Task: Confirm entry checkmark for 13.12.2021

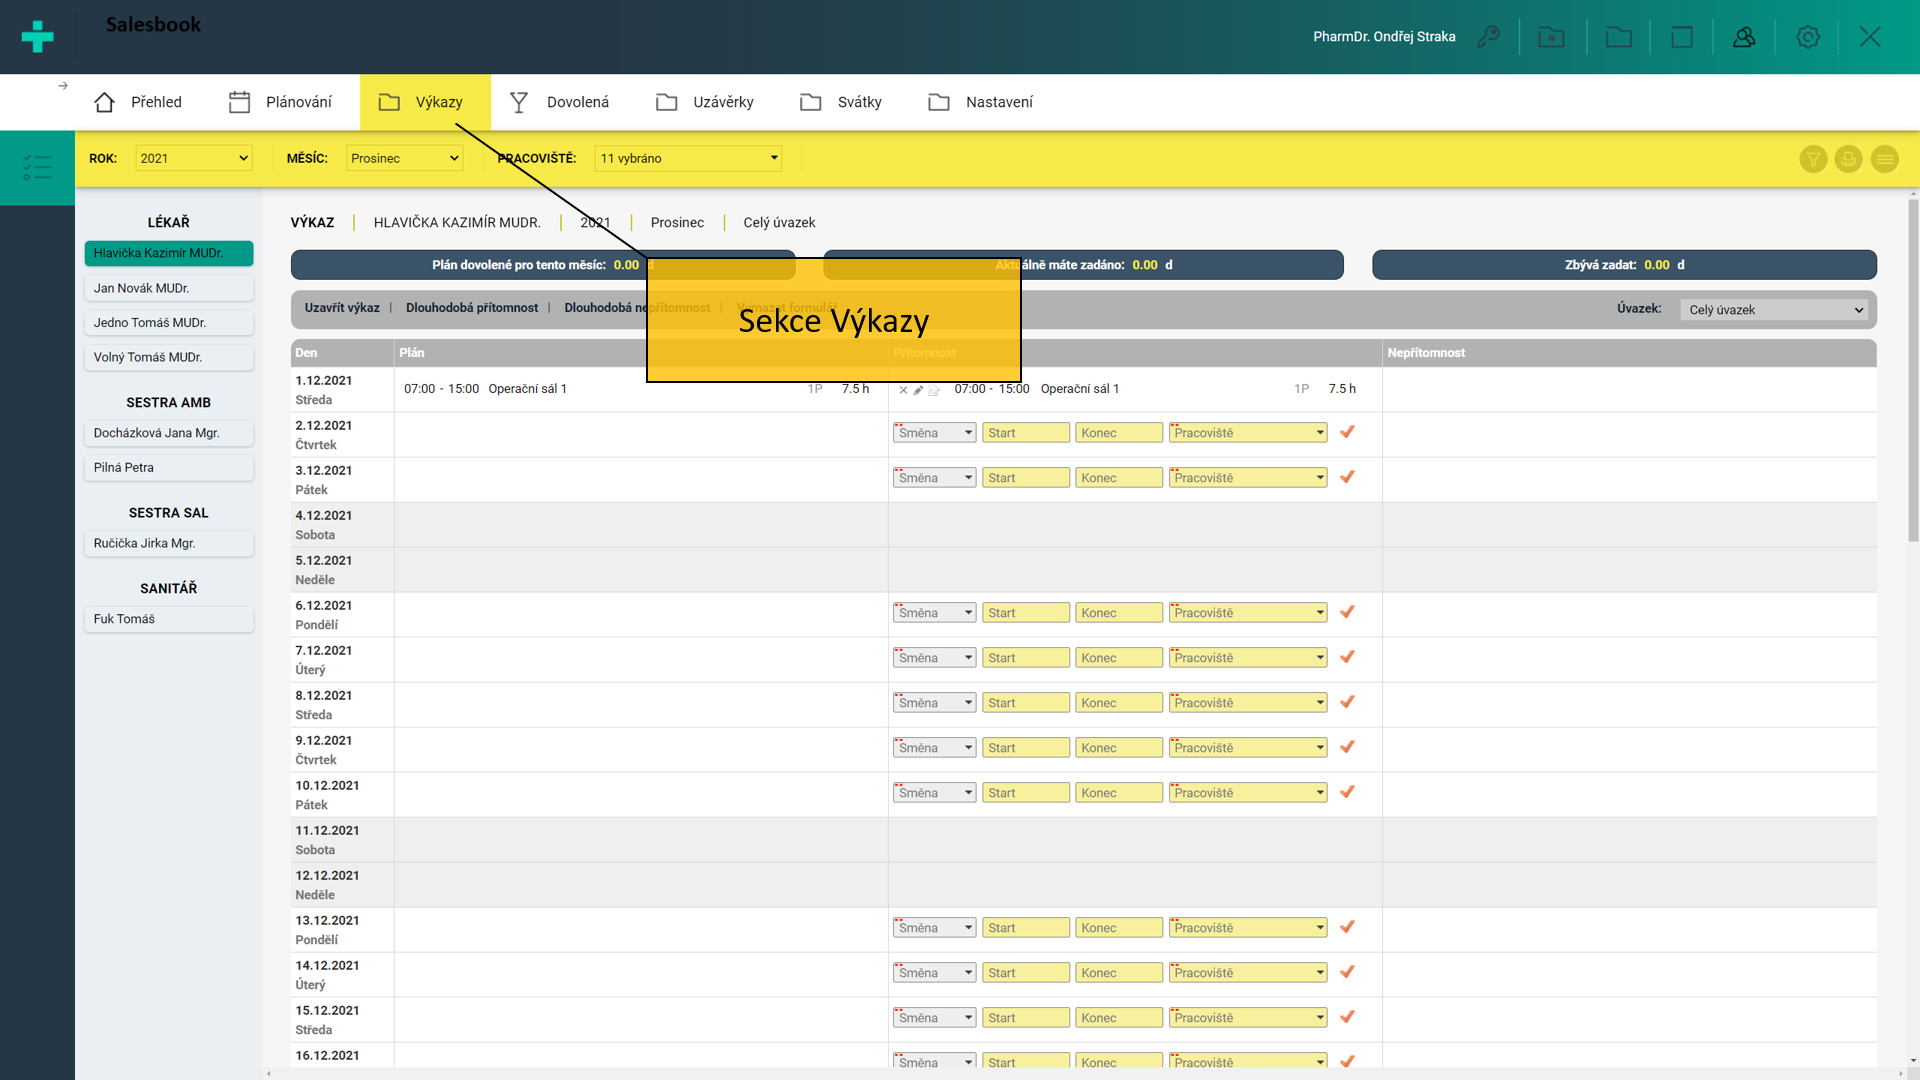Action: [1347, 927]
